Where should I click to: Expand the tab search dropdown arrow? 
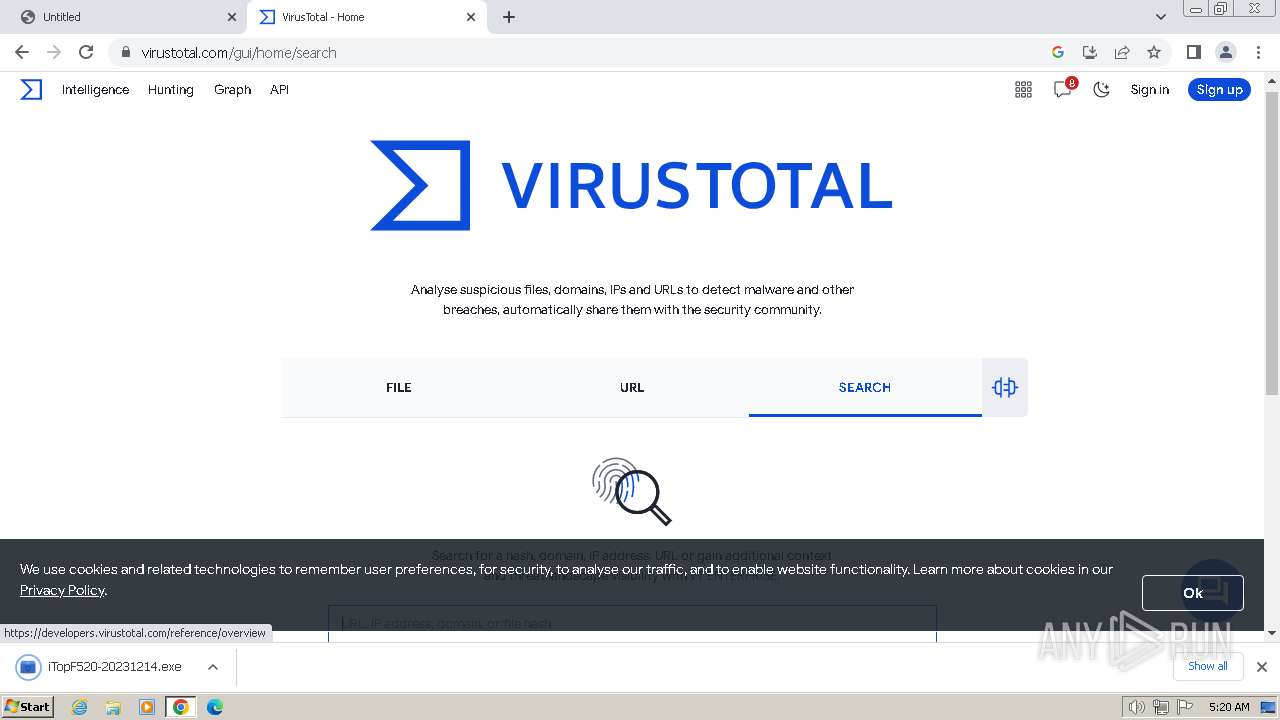(1161, 17)
